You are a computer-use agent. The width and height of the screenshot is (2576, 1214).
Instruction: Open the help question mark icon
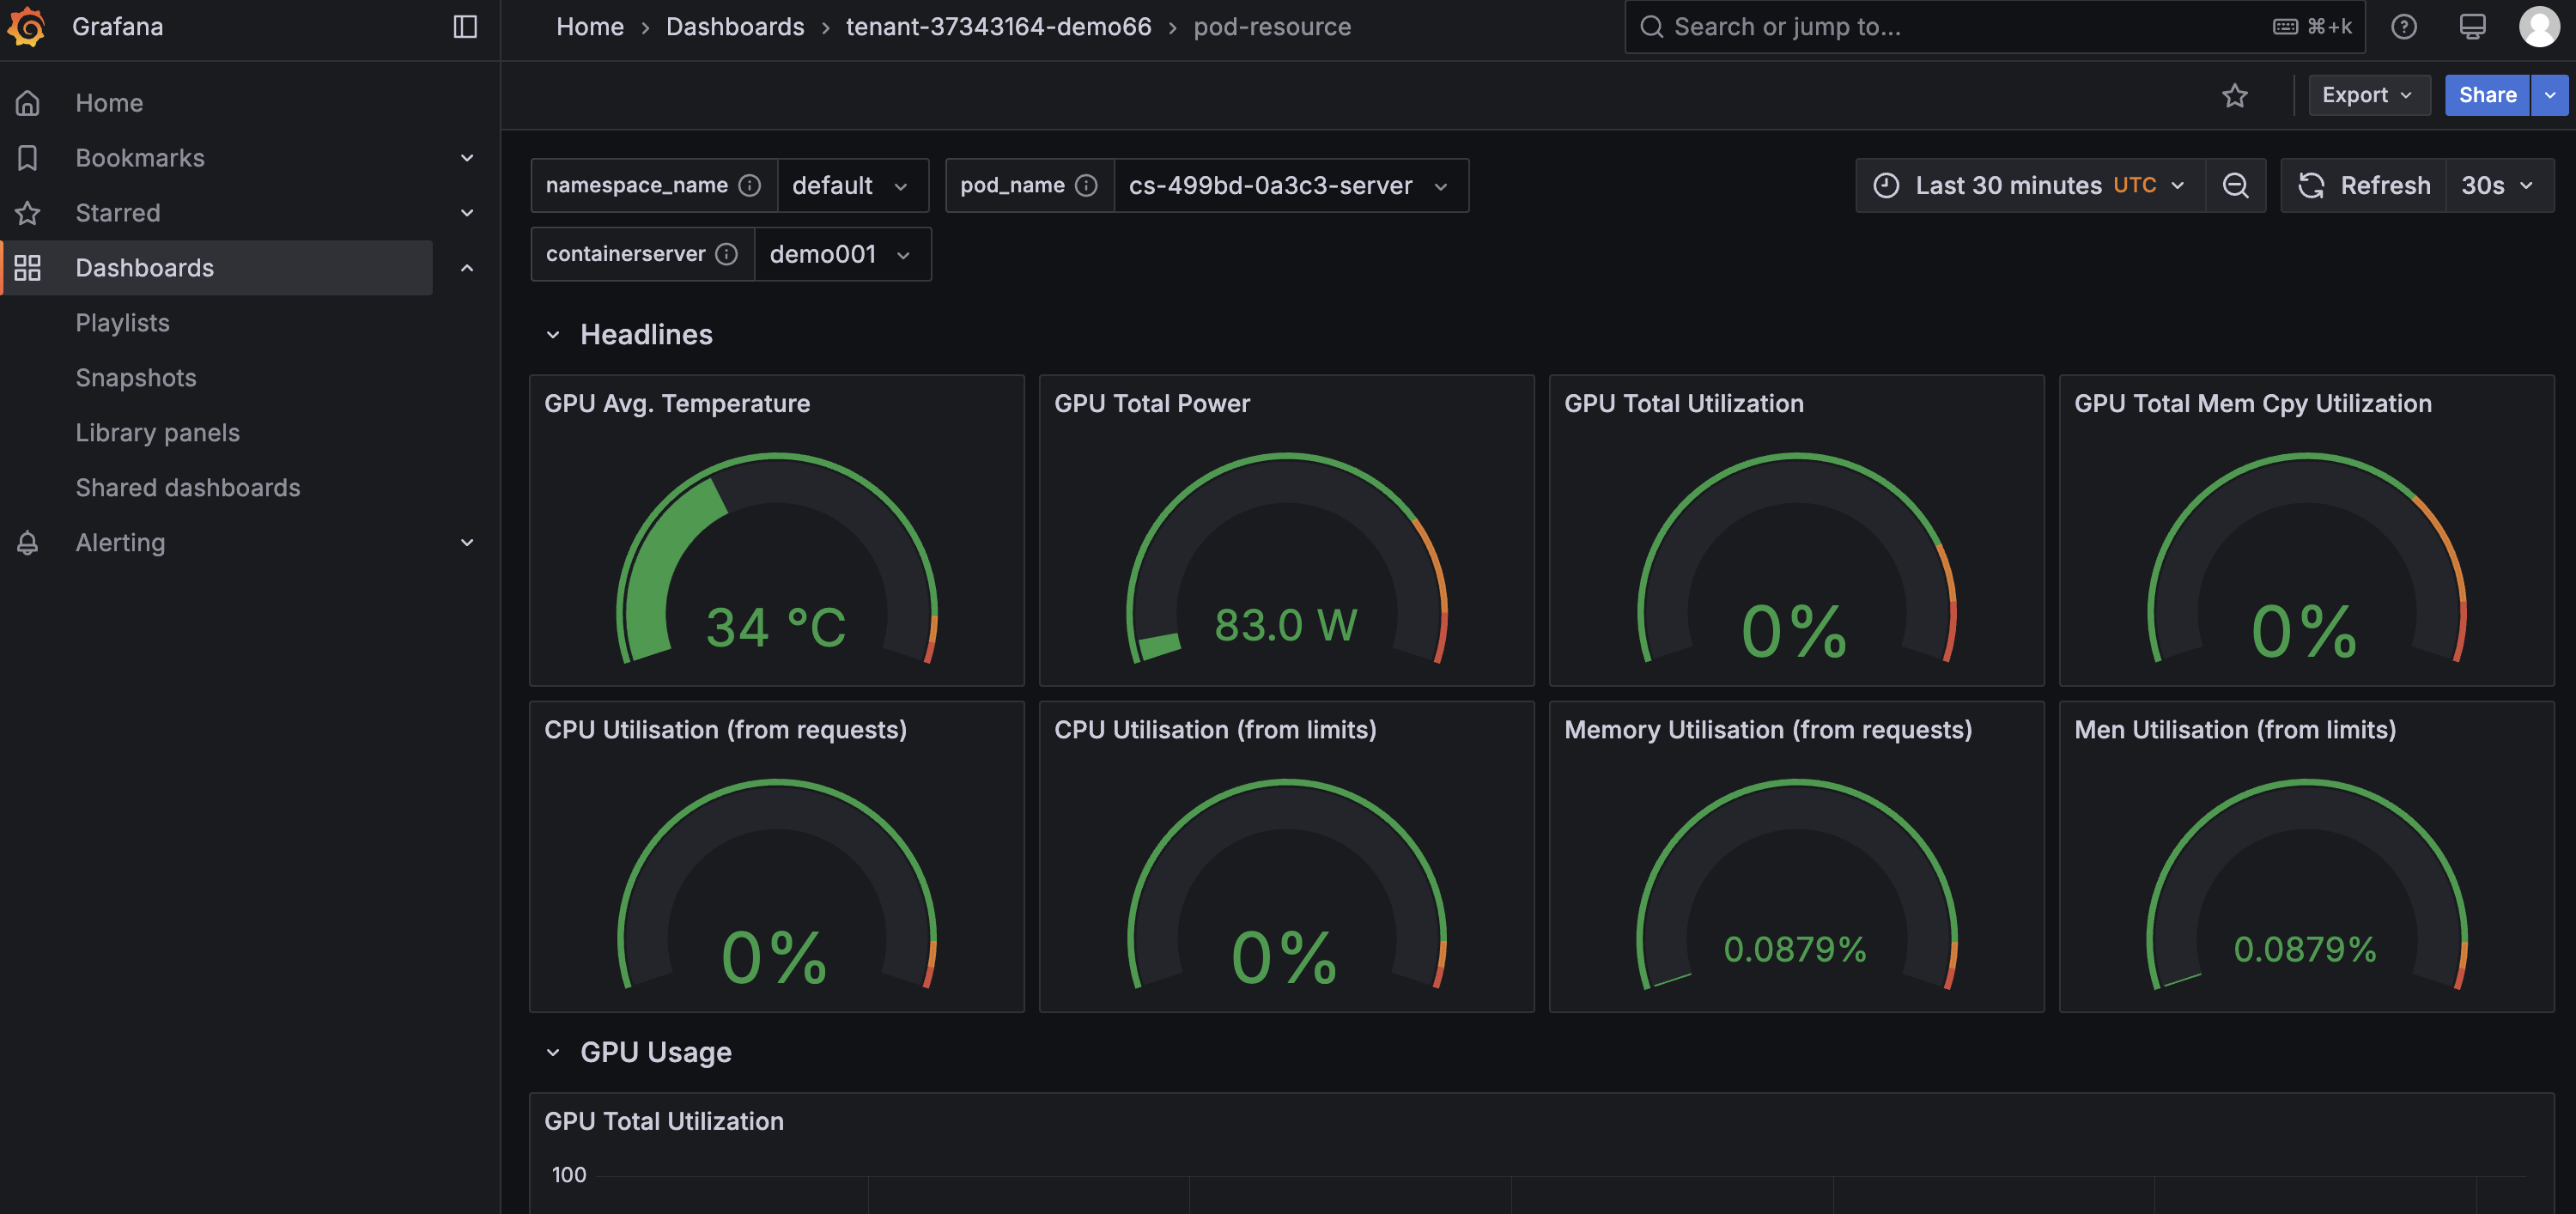pyautogui.click(x=2403, y=26)
